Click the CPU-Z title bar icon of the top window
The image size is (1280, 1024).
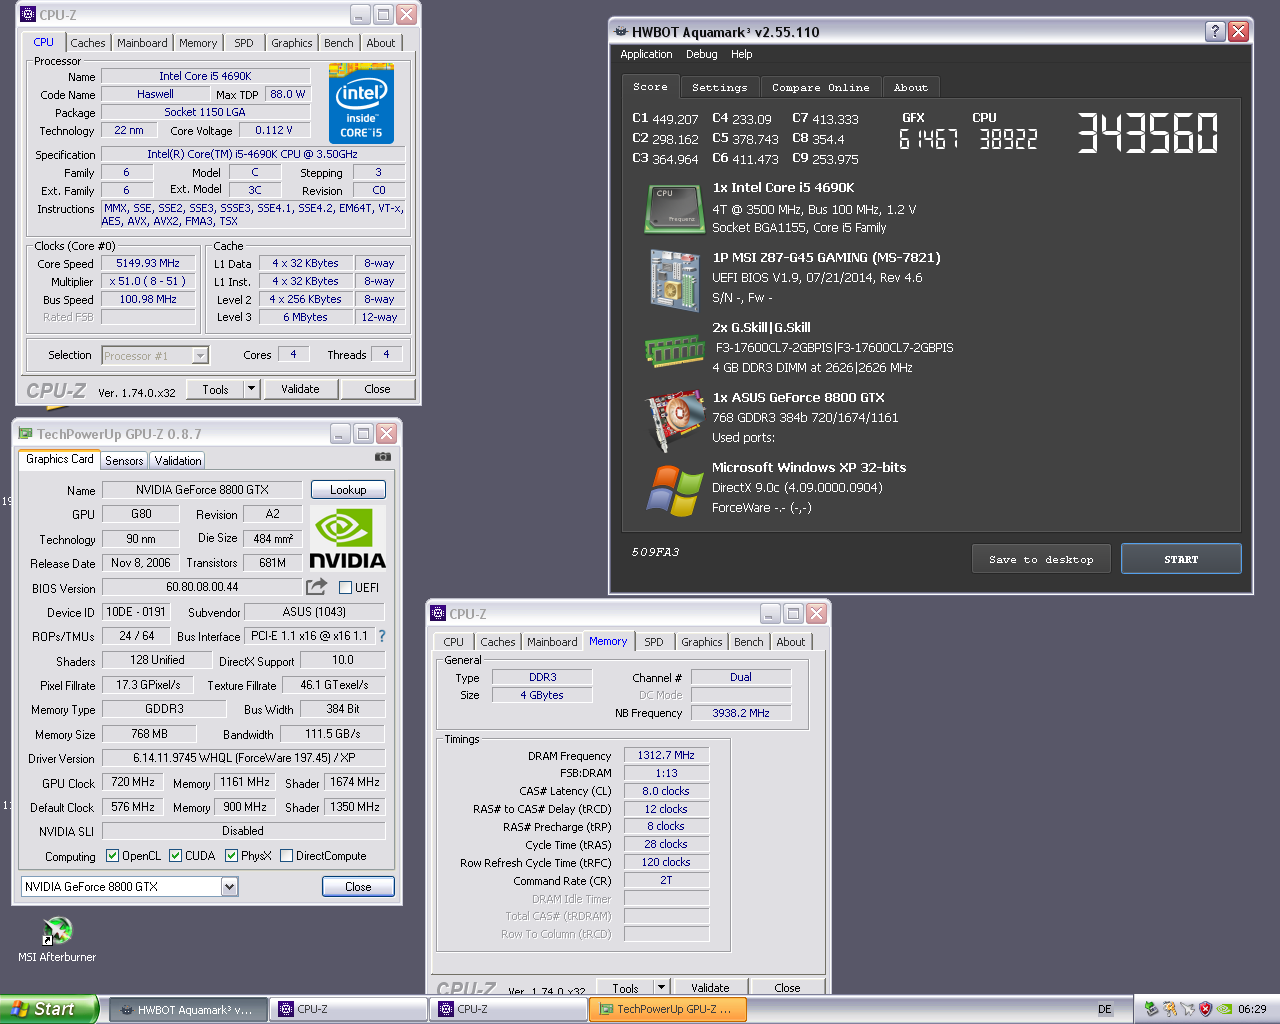(x=28, y=14)
